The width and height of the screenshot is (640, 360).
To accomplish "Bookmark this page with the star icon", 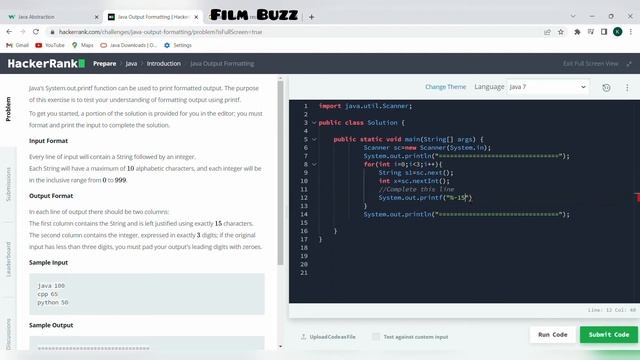I will tap(561, 32).
